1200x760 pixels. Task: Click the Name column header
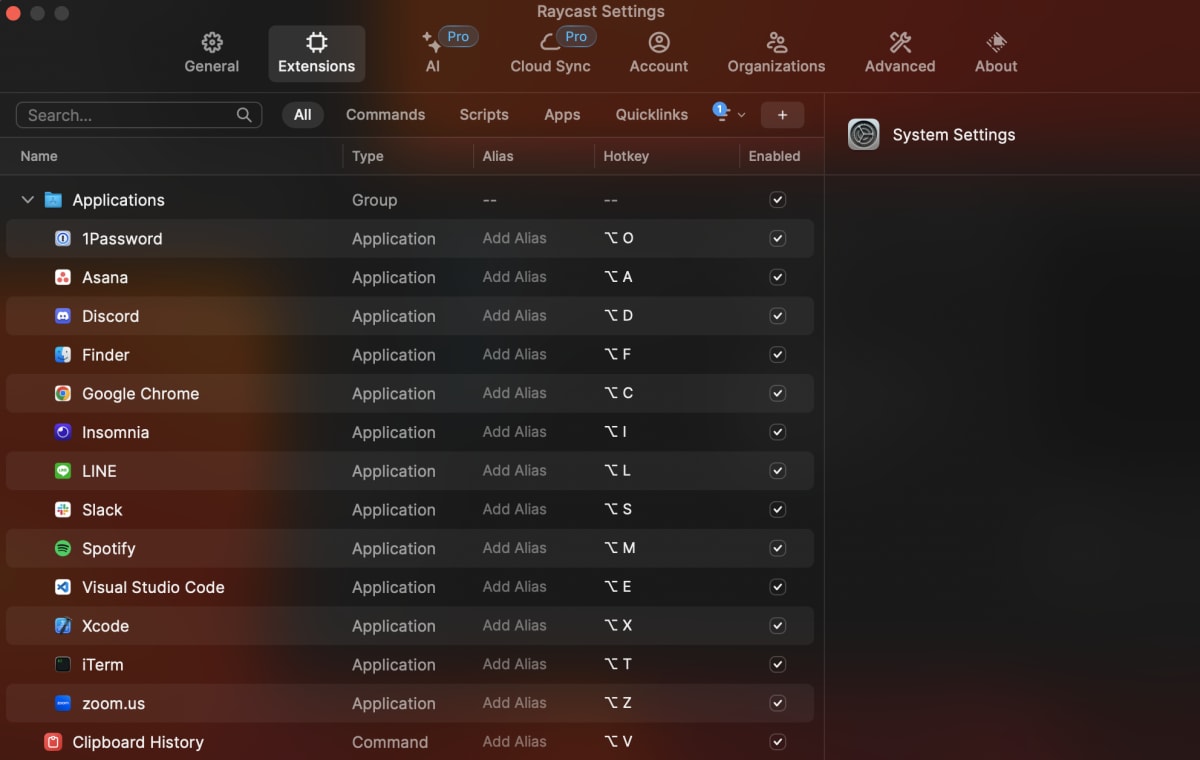click(x=39, y=156)
